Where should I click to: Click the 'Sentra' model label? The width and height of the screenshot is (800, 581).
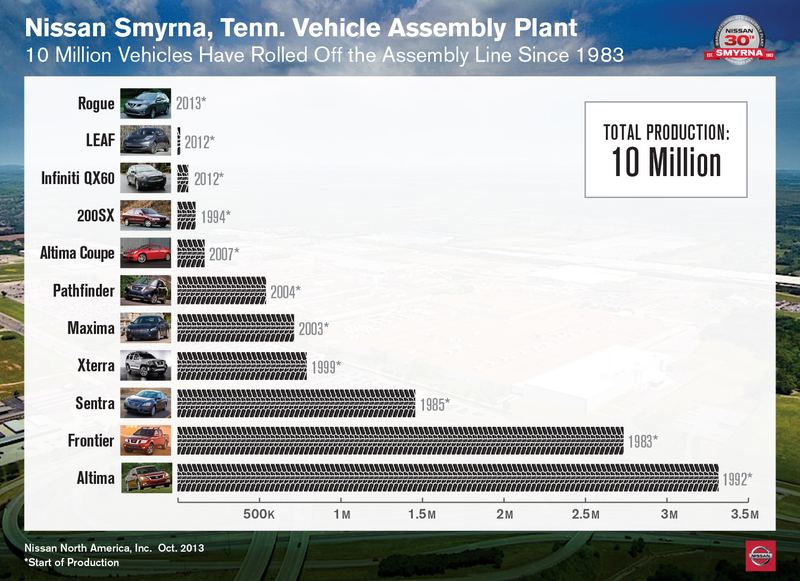[x=95, y=403]
